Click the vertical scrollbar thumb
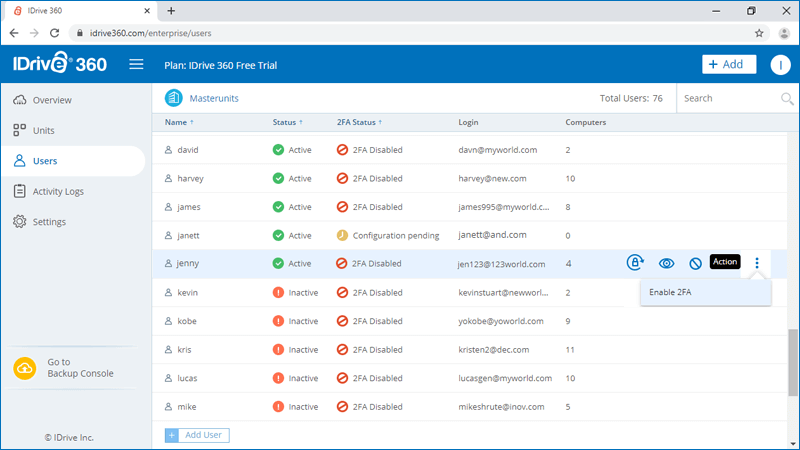 [x=793, y=362]
